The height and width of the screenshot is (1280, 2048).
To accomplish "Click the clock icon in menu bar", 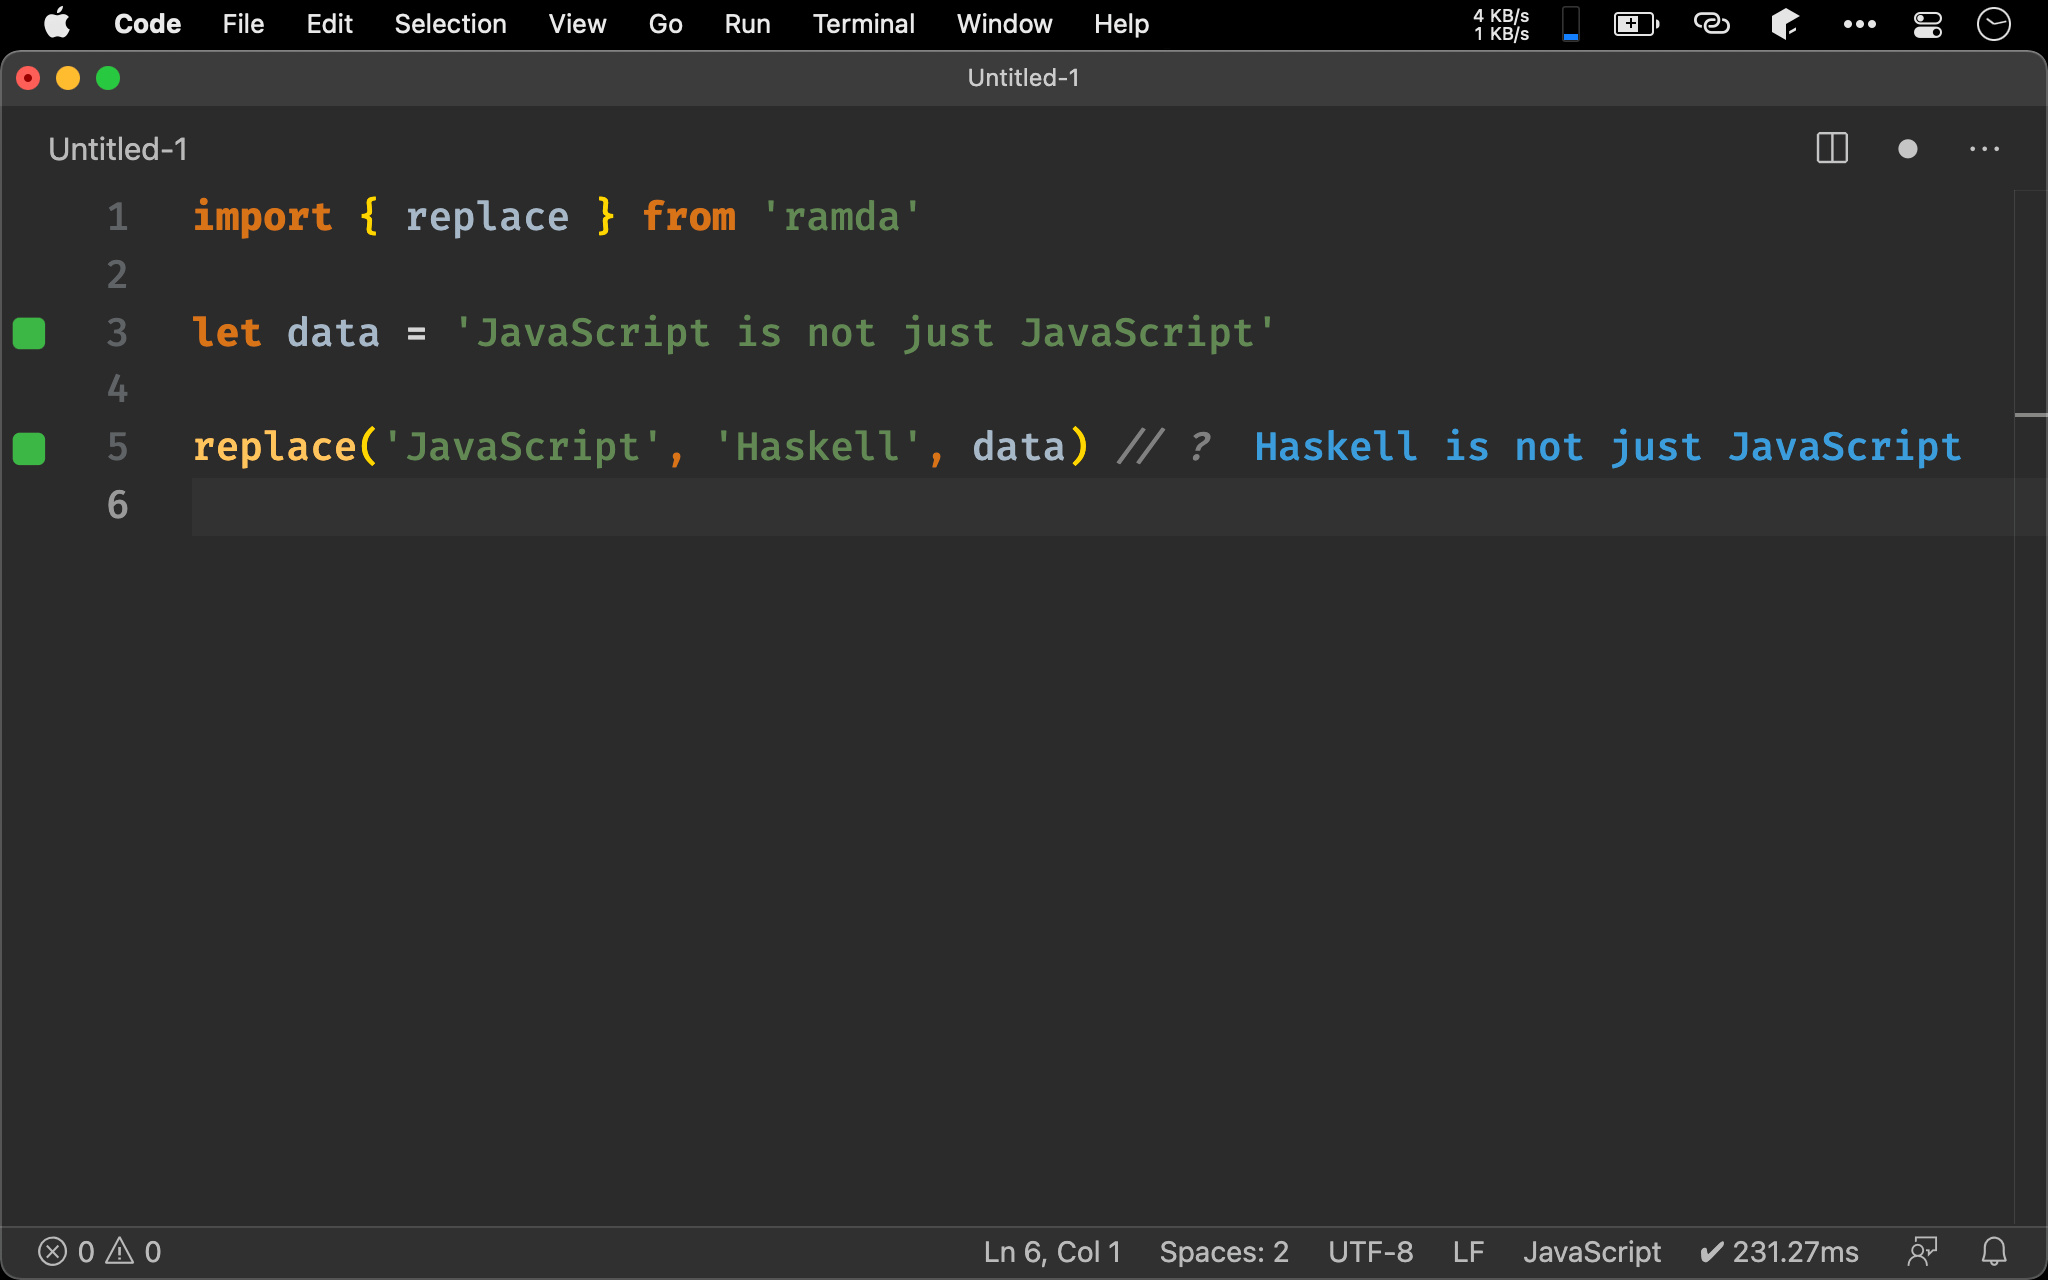I will [x=1994, y=24].
